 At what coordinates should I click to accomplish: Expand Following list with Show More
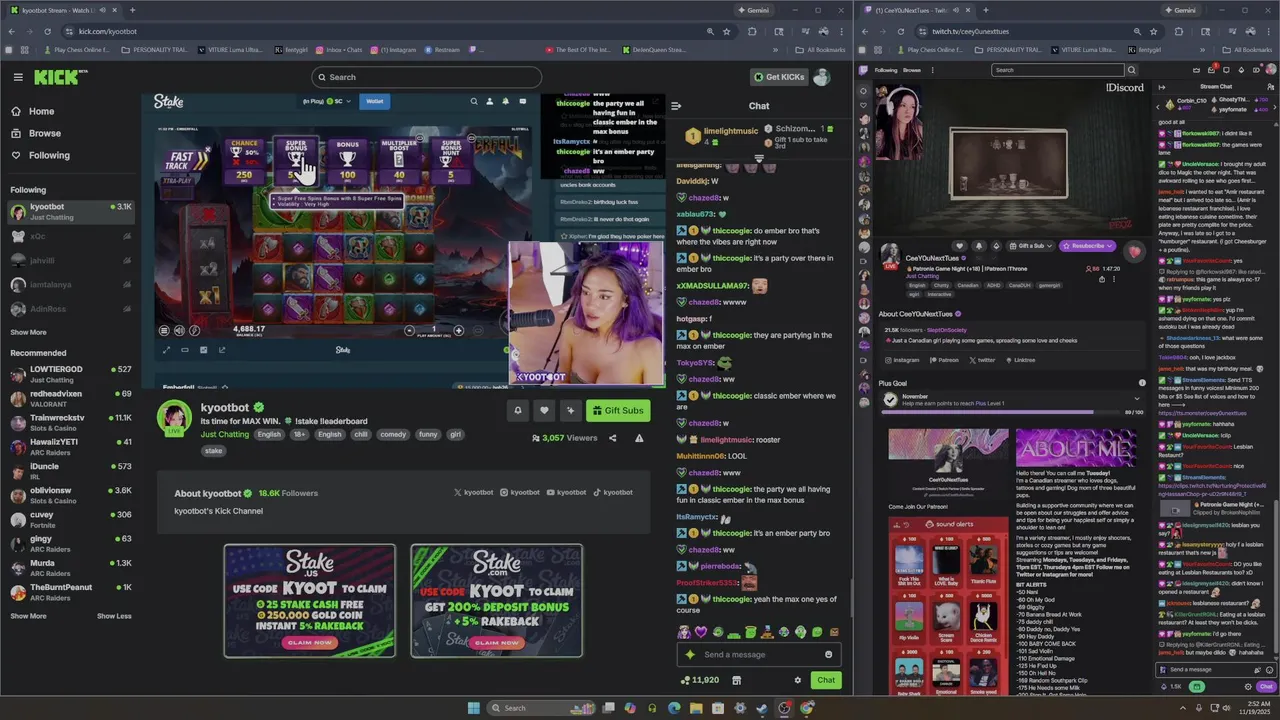click(x=28, y=332)
